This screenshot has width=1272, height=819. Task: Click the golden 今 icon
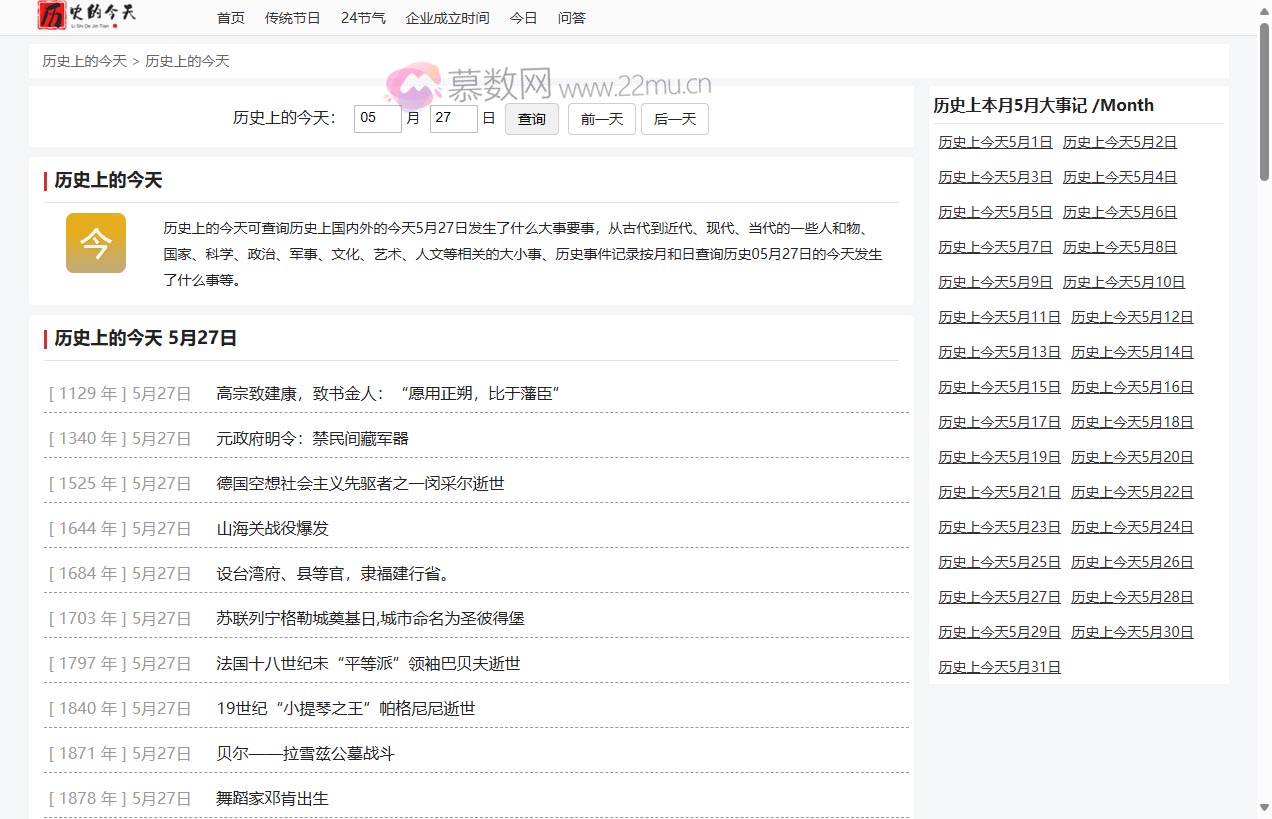click(95, 242)
